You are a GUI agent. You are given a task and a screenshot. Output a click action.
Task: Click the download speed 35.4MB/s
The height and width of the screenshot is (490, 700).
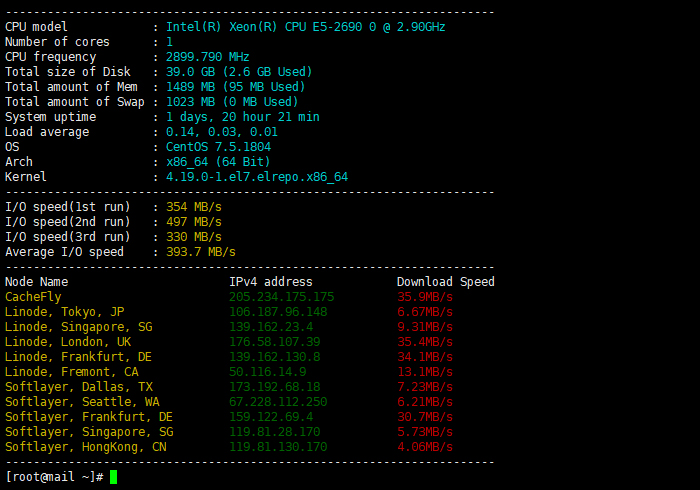425,342
